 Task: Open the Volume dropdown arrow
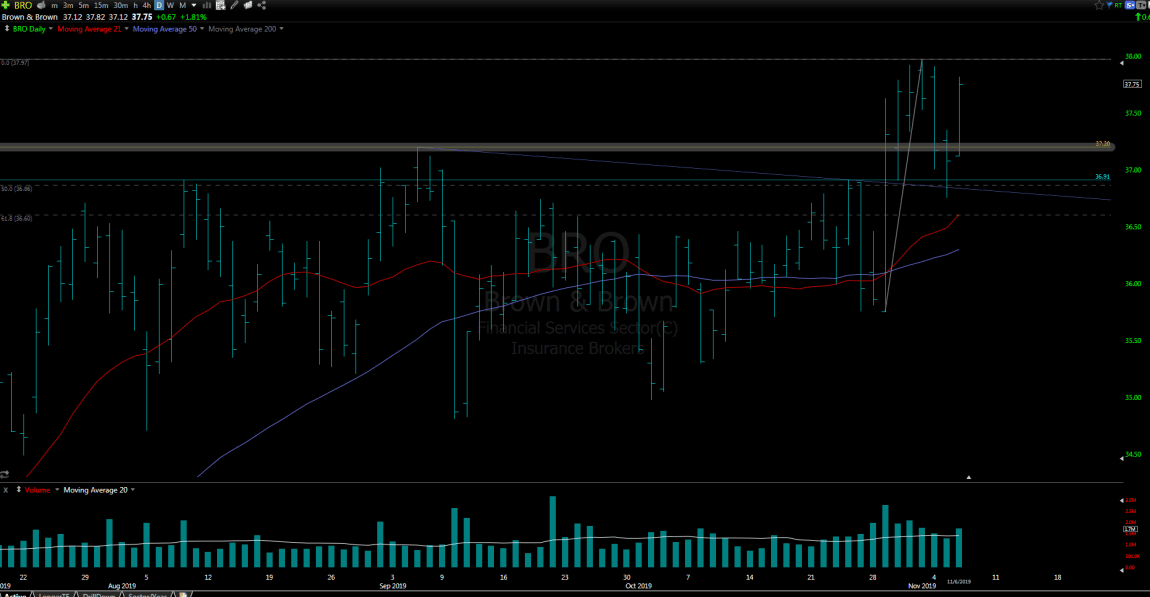[x=57, y=489]
